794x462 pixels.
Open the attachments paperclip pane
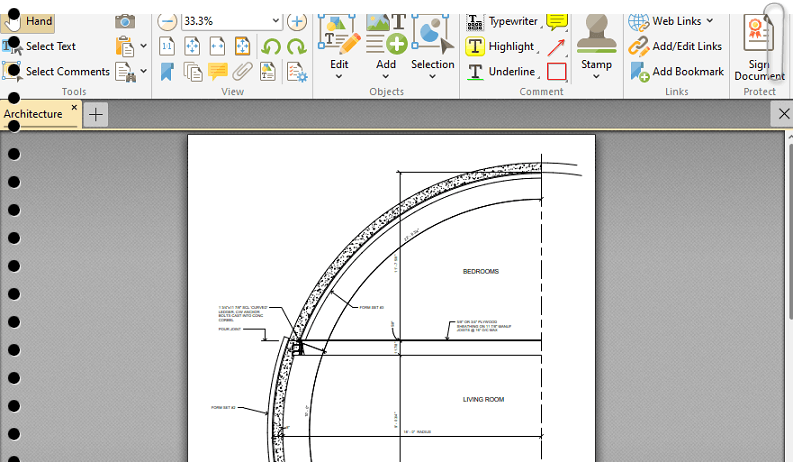(243, 71)
